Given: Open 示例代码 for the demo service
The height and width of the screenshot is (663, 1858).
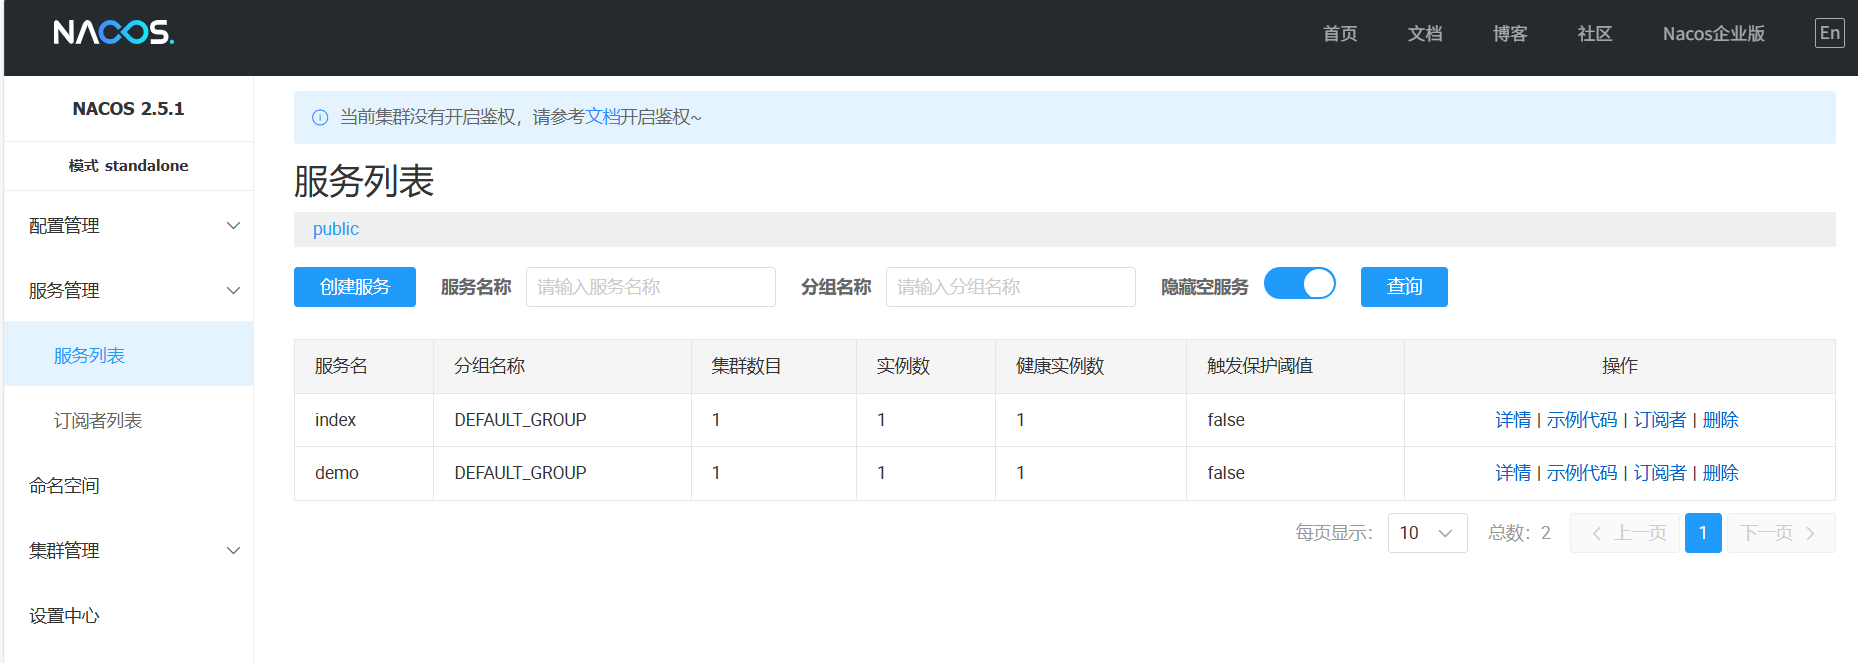Looking at the screenshot, I should tap(1582, 473).
